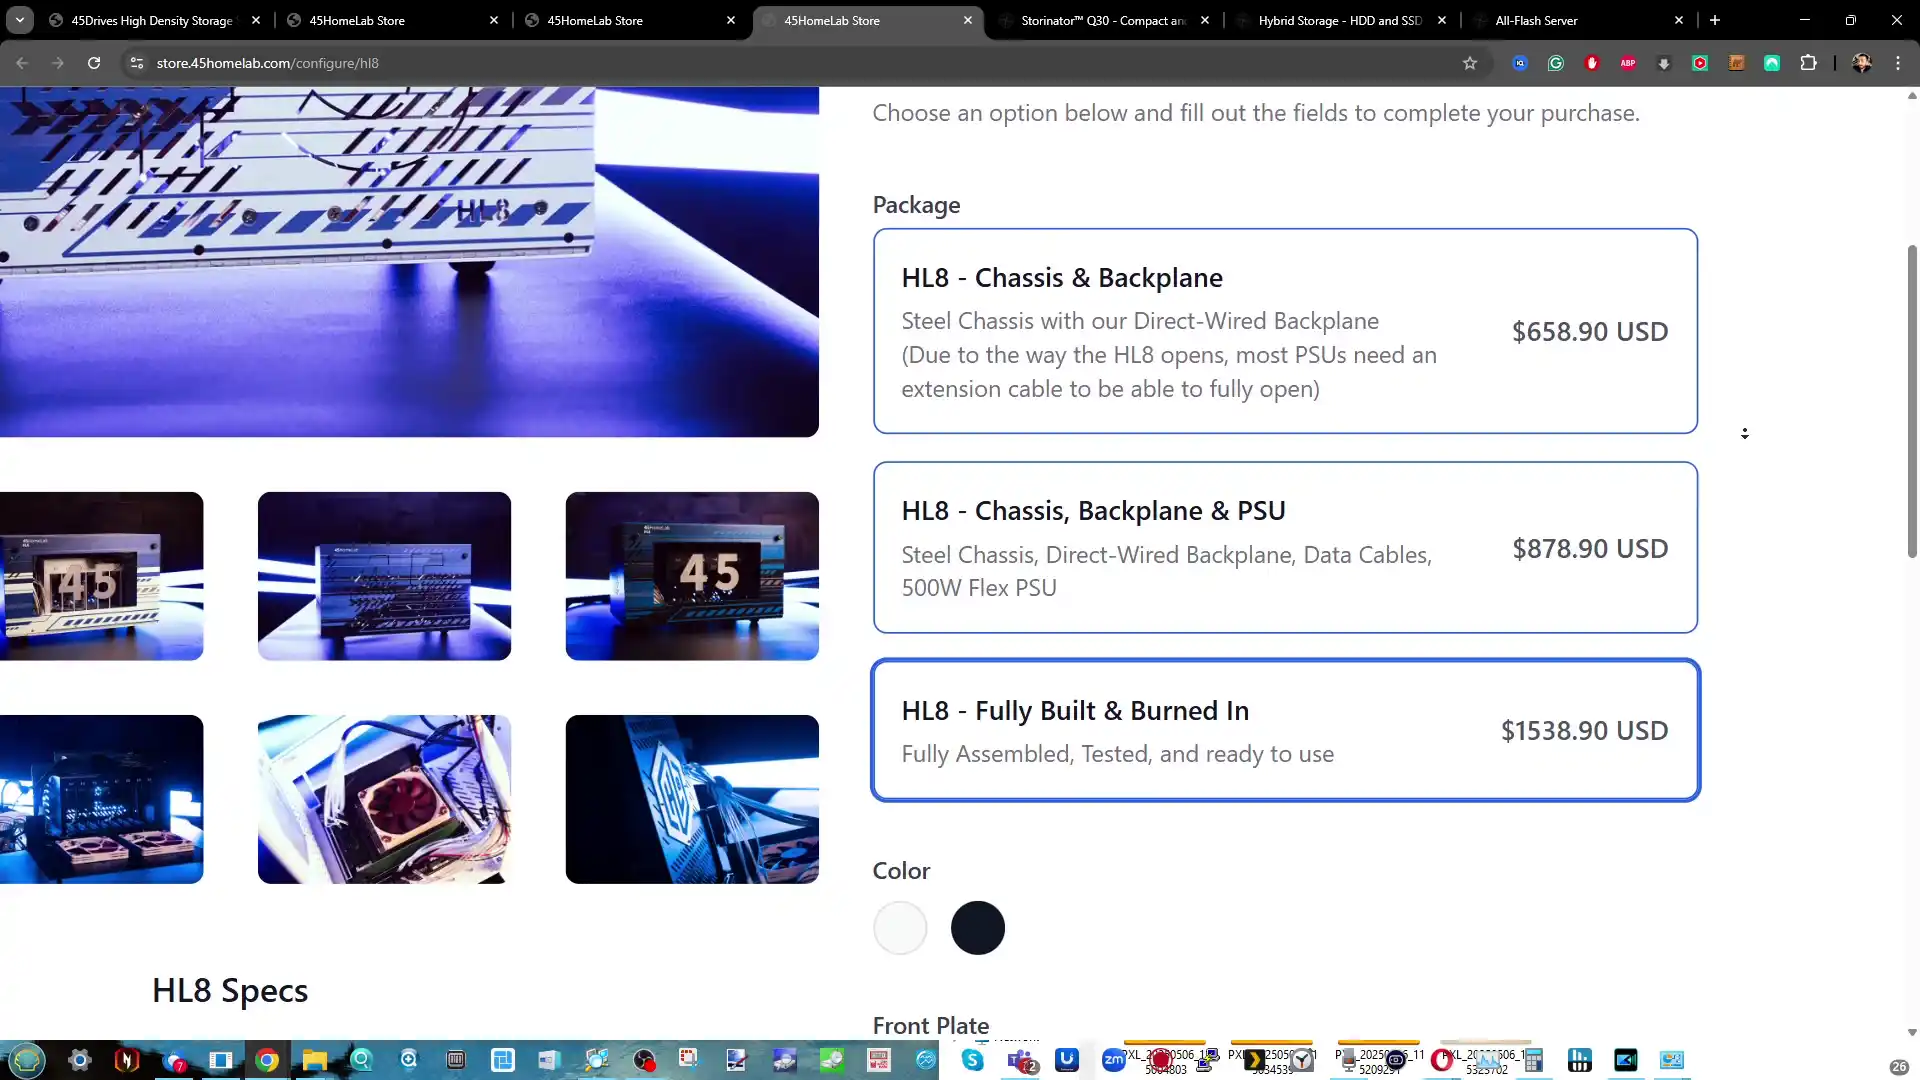Open the Extensions puzzle piece menu
The width and height of the screenshot is (1920, 1080).
tap(1808, 63)
